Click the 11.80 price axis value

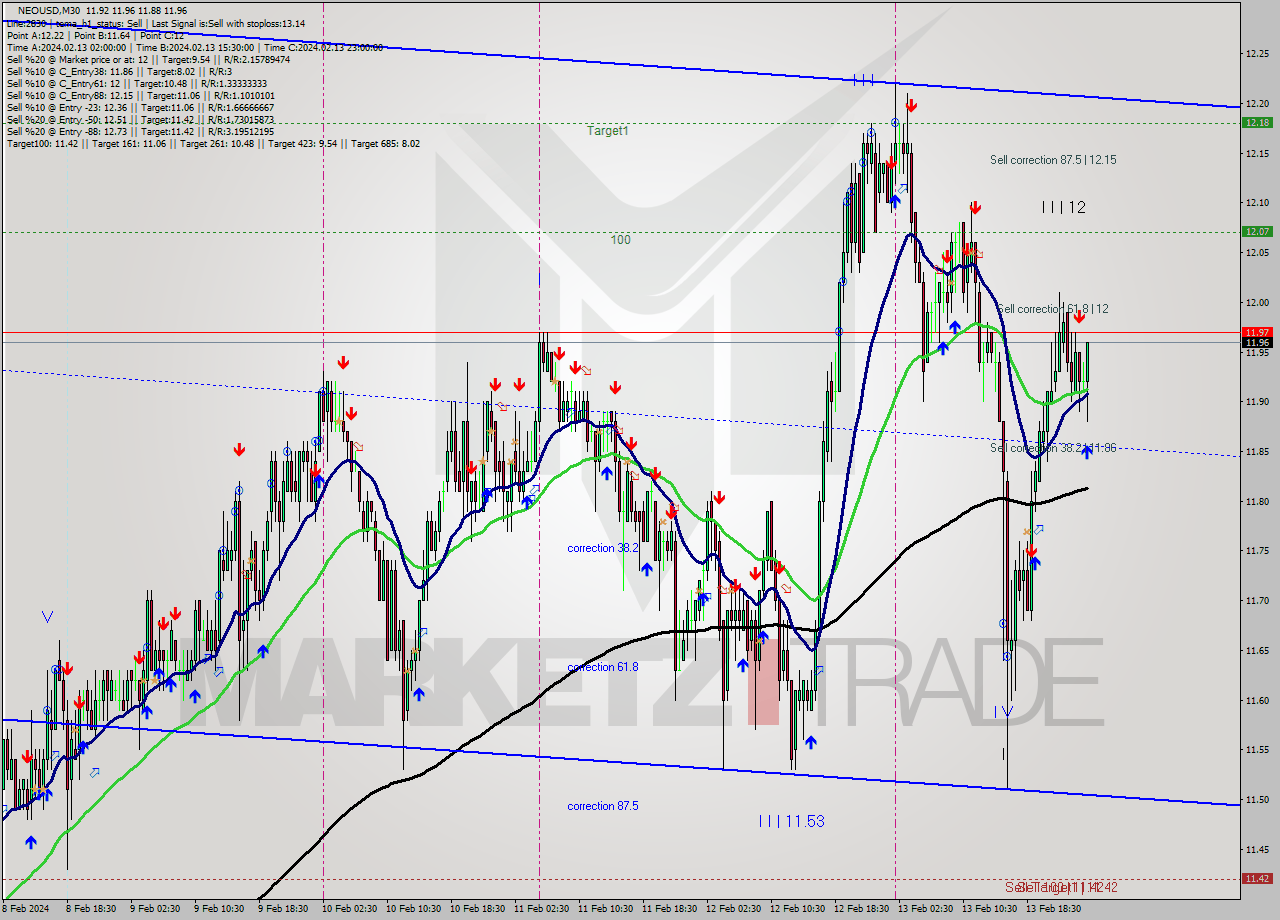(1257, 501)
